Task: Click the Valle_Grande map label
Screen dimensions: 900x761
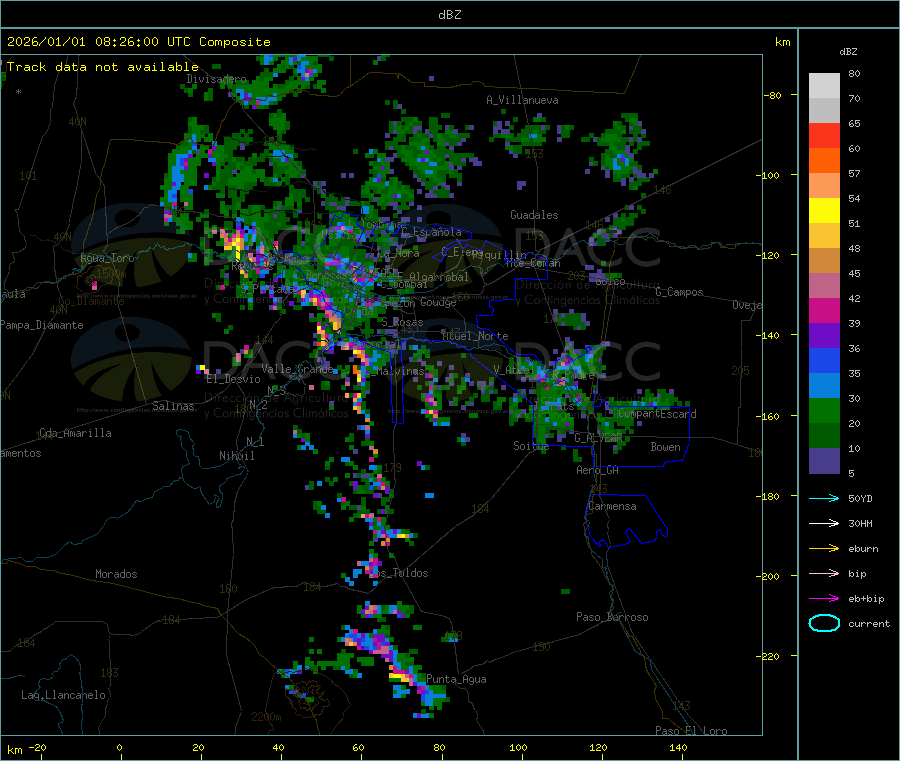Action: (x=297, y=369)
